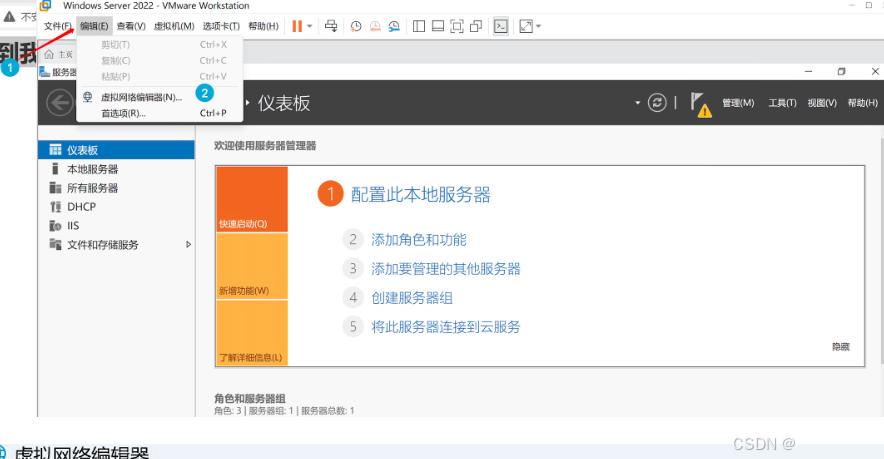Open 添加要管理的其他服务器 link

tap(446, 268)
